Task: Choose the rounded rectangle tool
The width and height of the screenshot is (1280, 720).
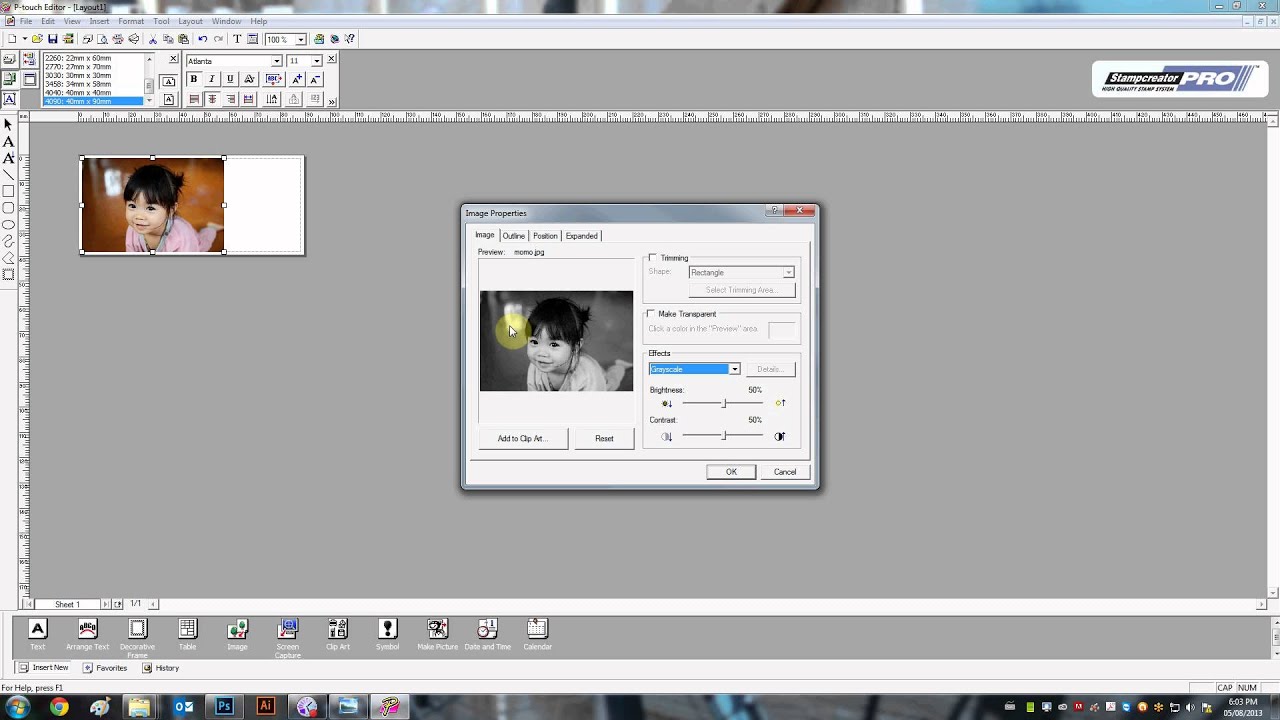Action: [x=8, y=208]
